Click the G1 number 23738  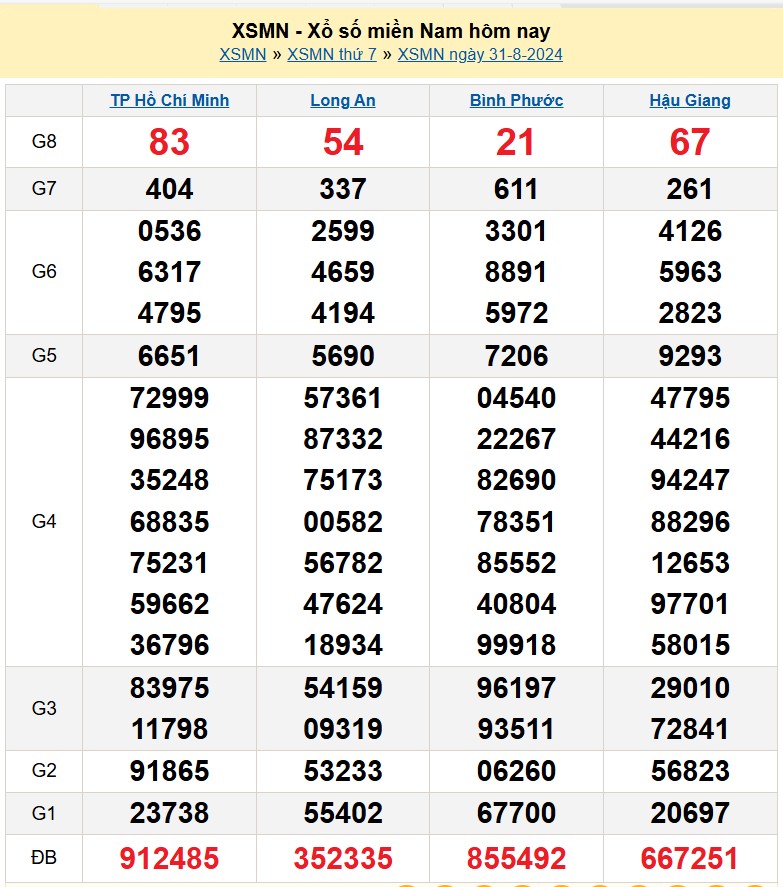169,813
